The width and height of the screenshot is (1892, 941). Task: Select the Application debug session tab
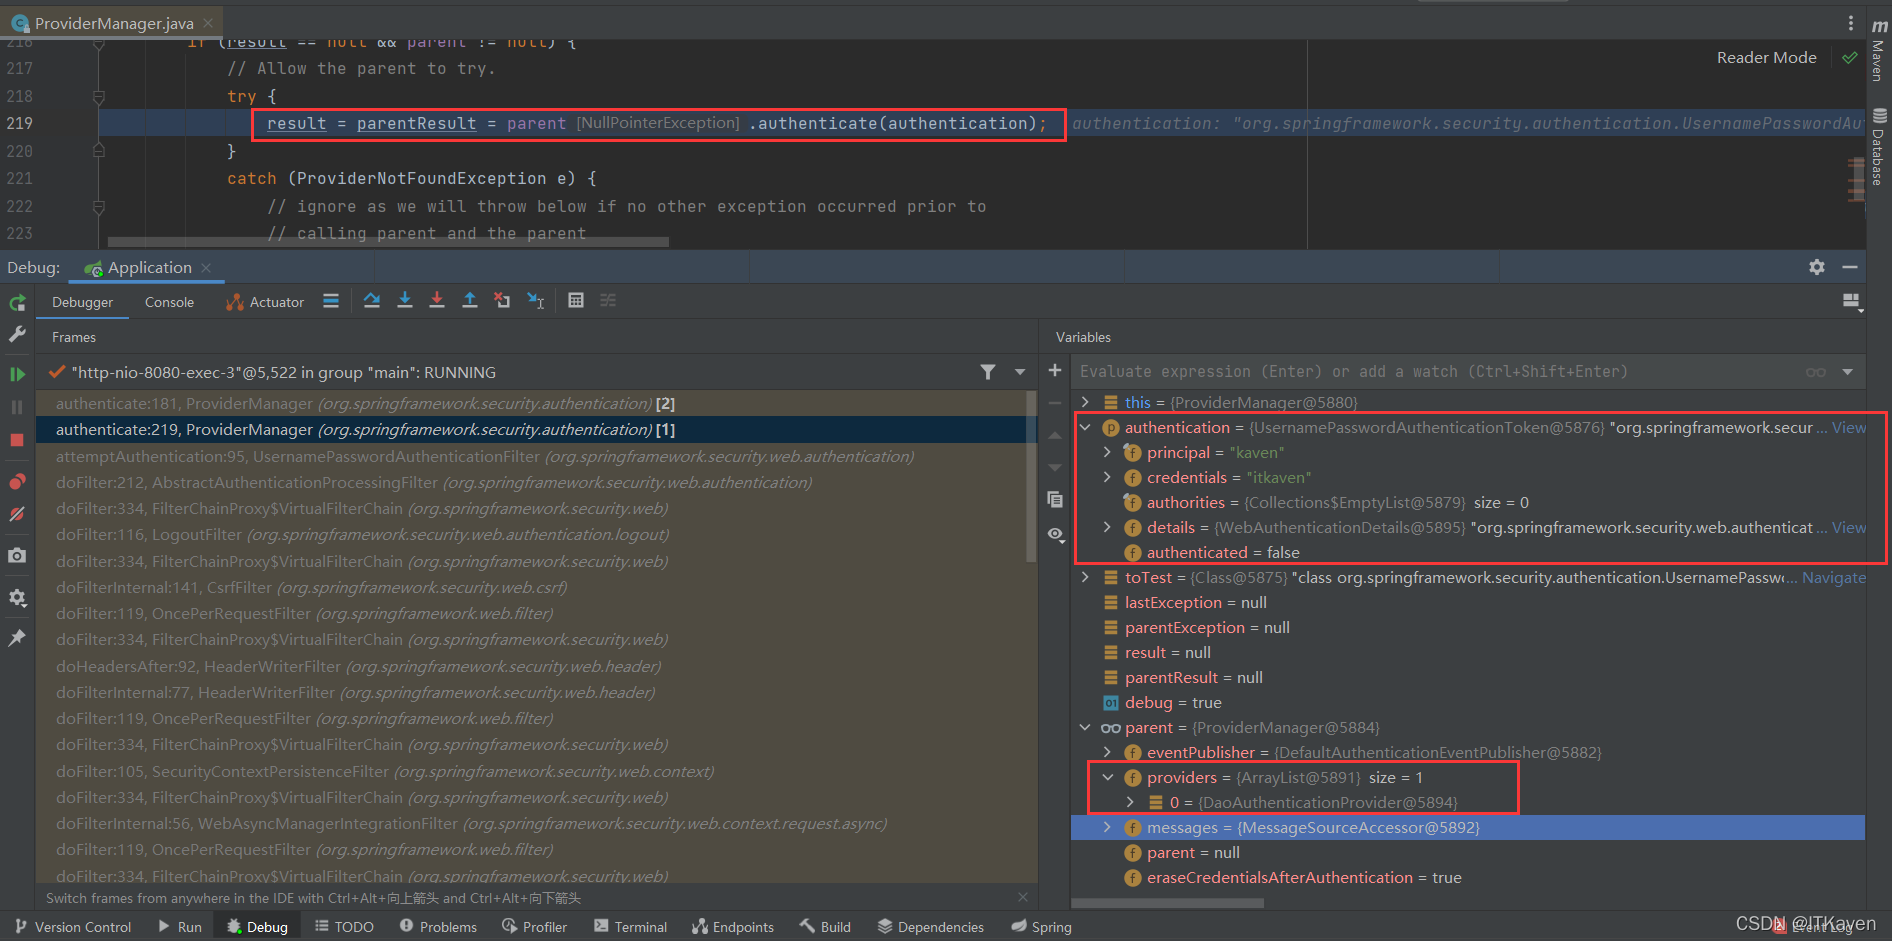point(148,267)
